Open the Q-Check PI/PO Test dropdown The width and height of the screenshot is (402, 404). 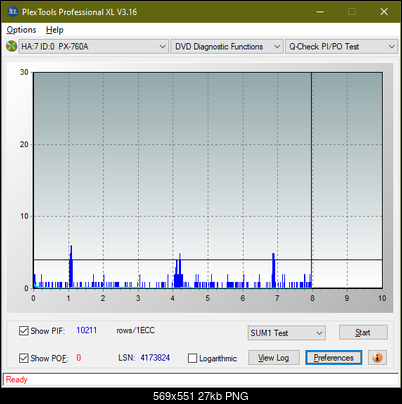click(341, 47)
